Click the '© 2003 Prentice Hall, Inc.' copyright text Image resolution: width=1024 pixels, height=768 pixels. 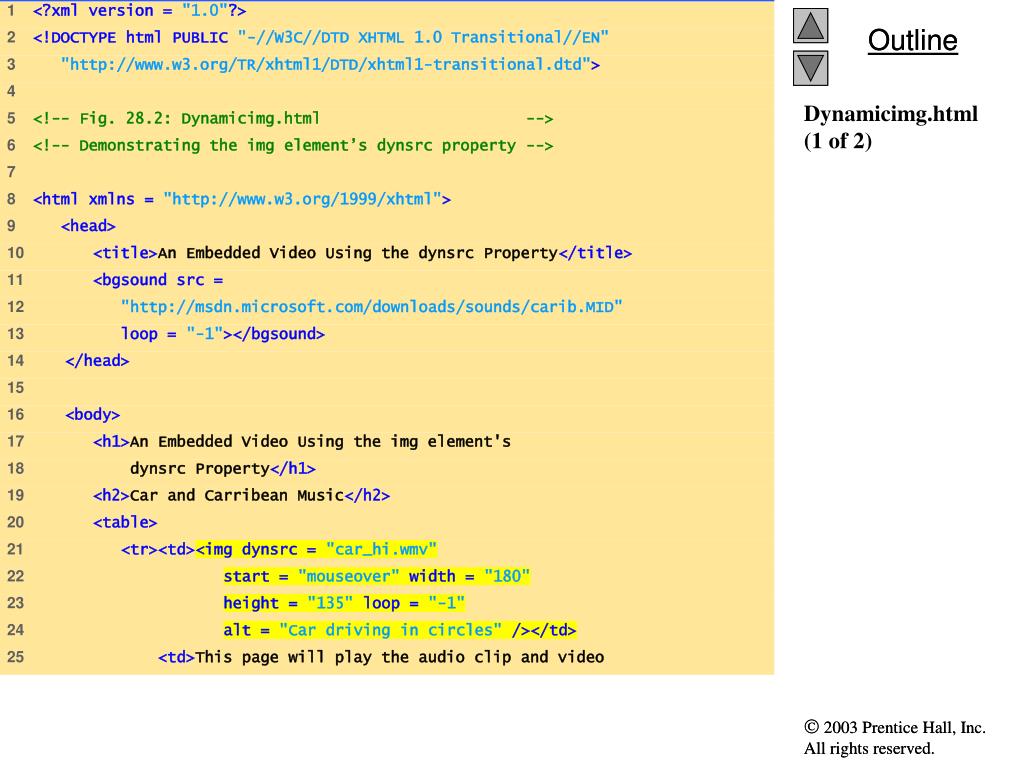click(x=895, y=727)
